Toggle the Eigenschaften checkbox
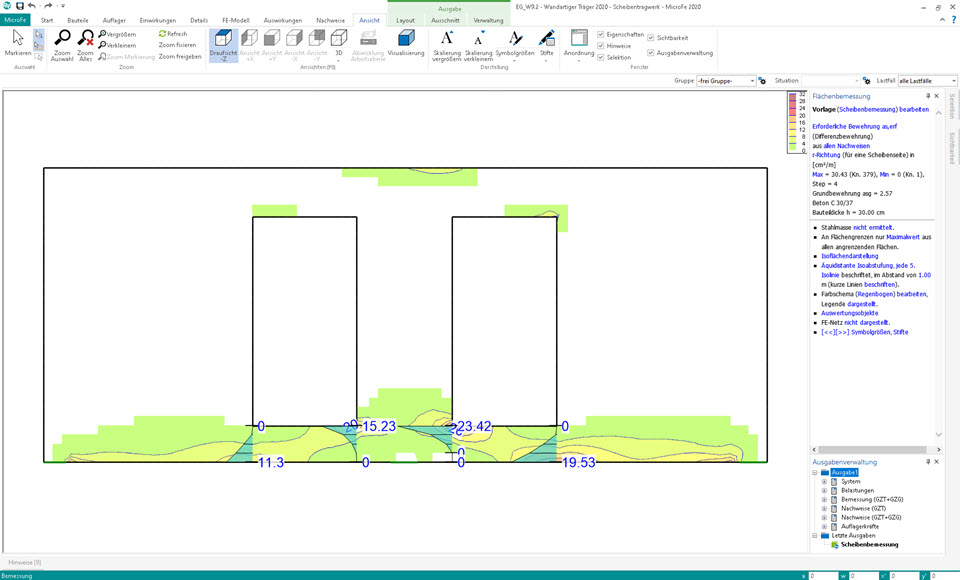960x580 pixels. click(x=600, y=34)
